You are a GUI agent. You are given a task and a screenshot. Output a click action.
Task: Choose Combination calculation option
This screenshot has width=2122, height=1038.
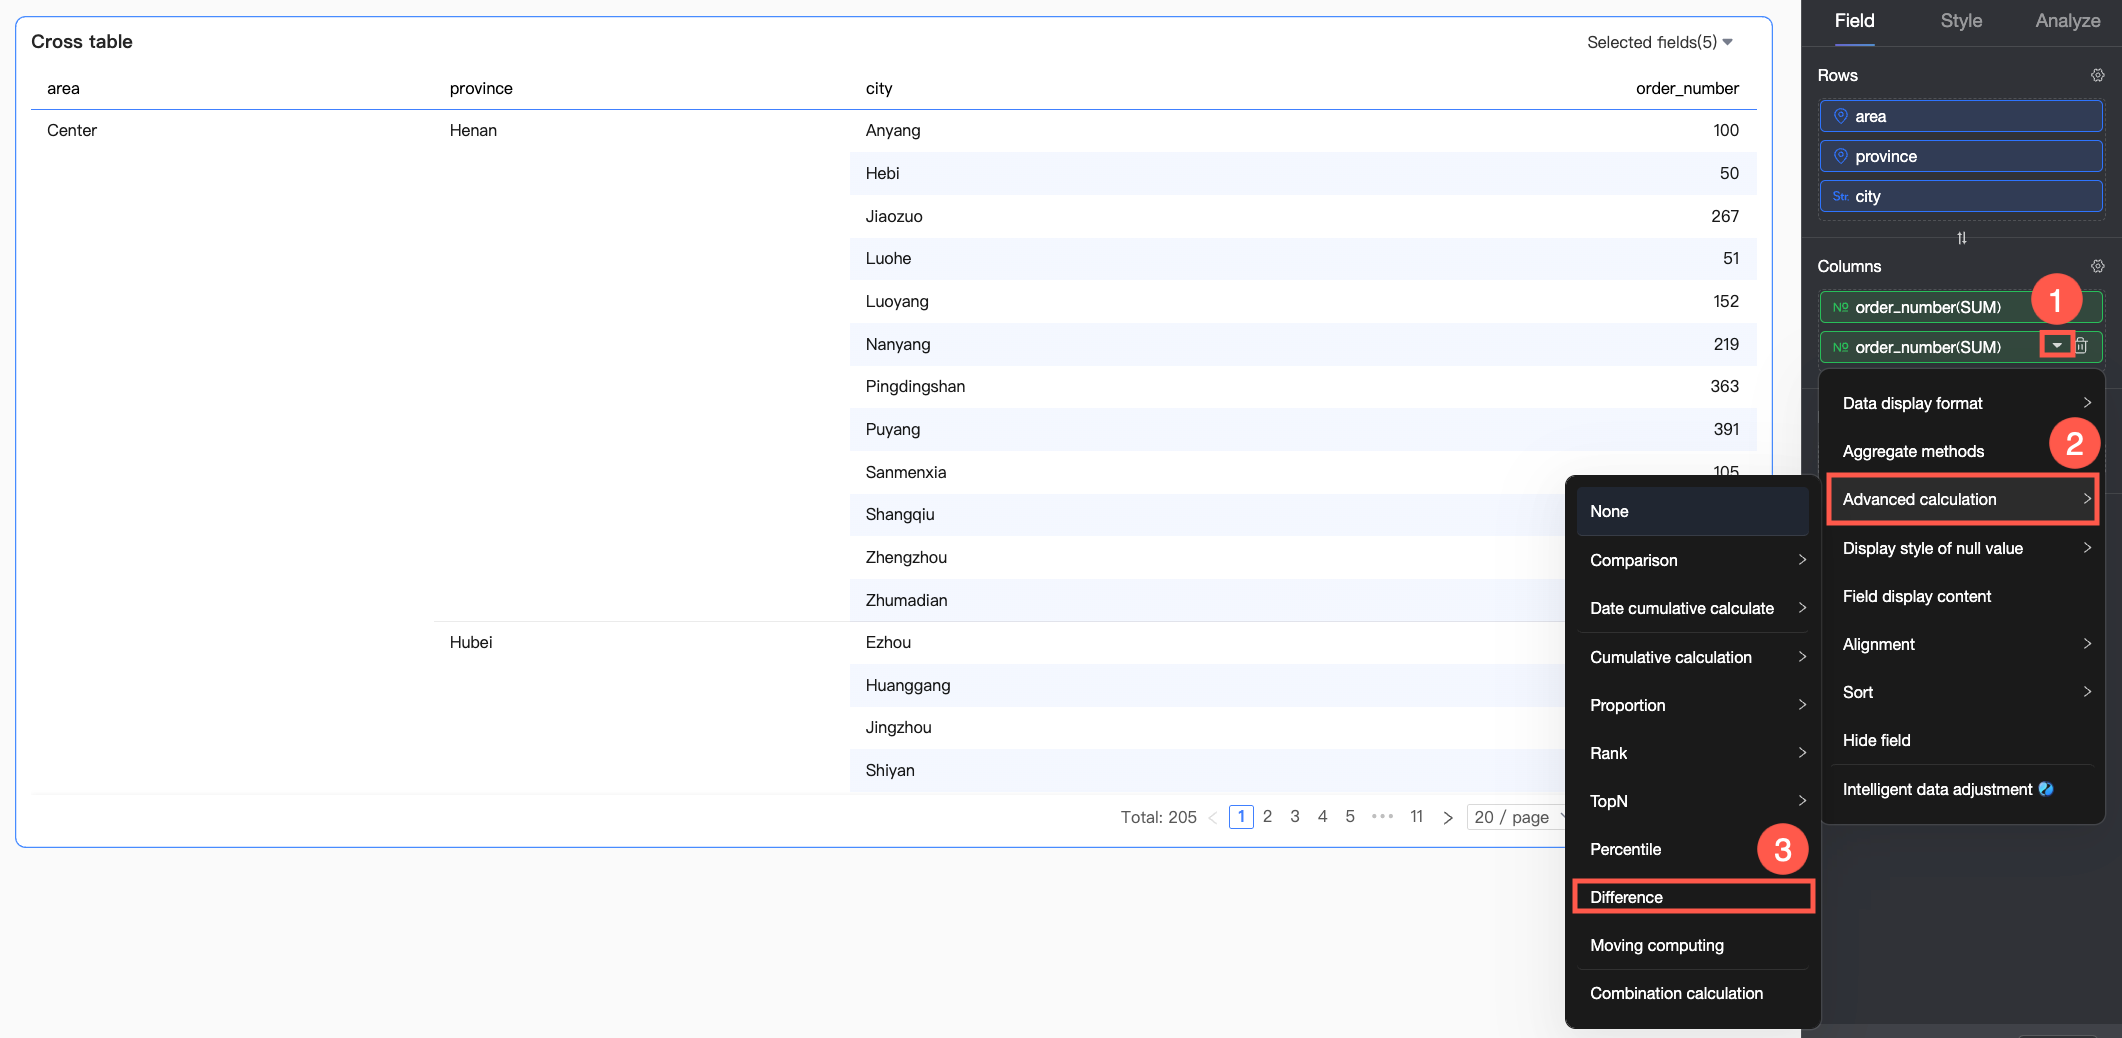click(x=1693, y=993)
